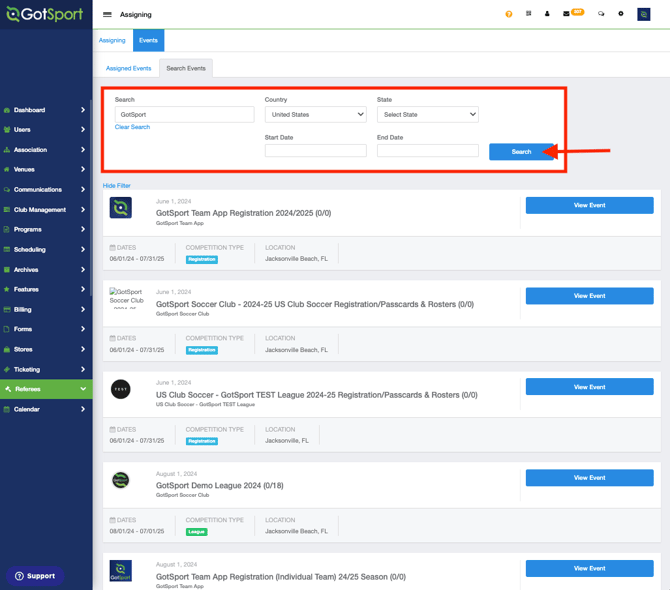Expand the Venues menu chevron
The height and width of the screenshot is (590, 670).
point(83,169)
